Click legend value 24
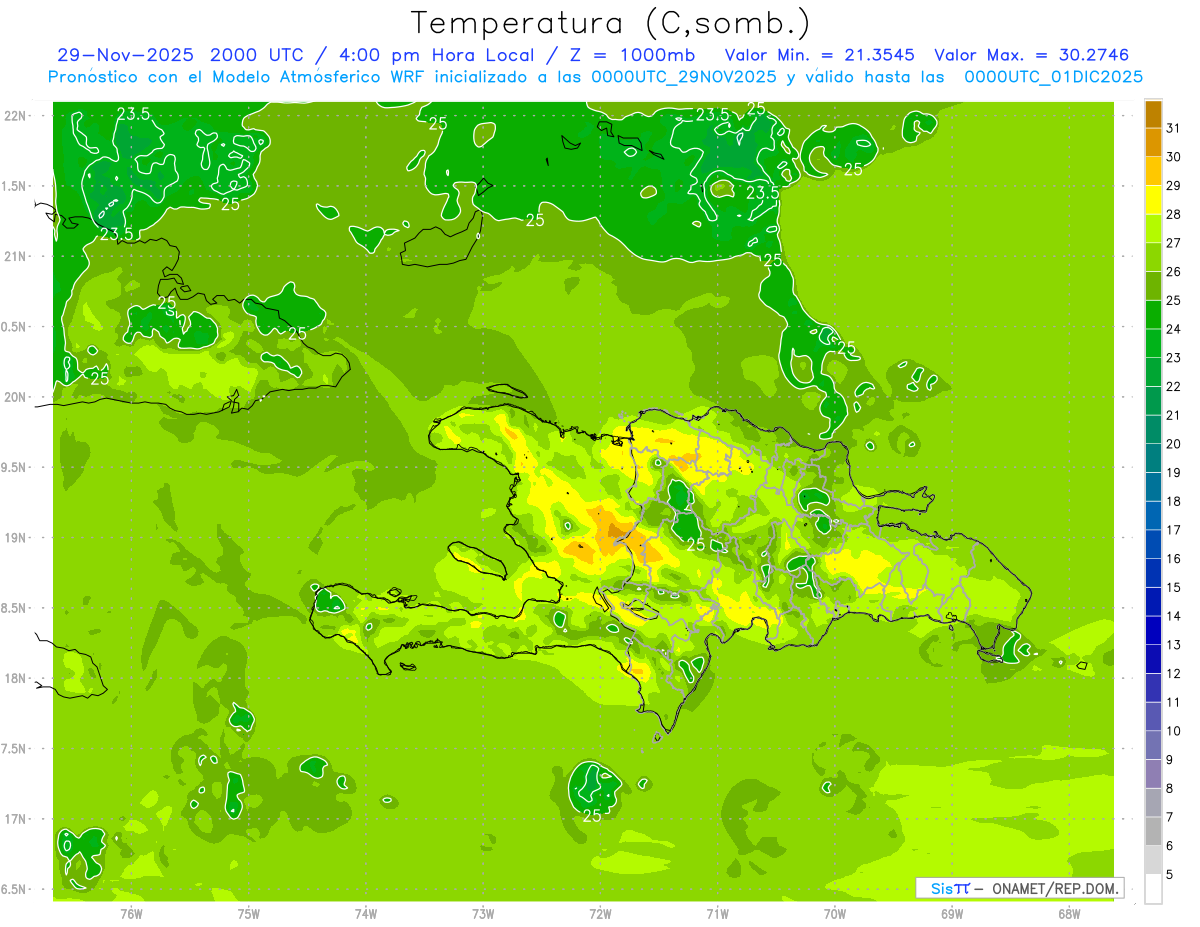The height and width of the screenshot is (927, 1200). click(x=1174, y=329)
